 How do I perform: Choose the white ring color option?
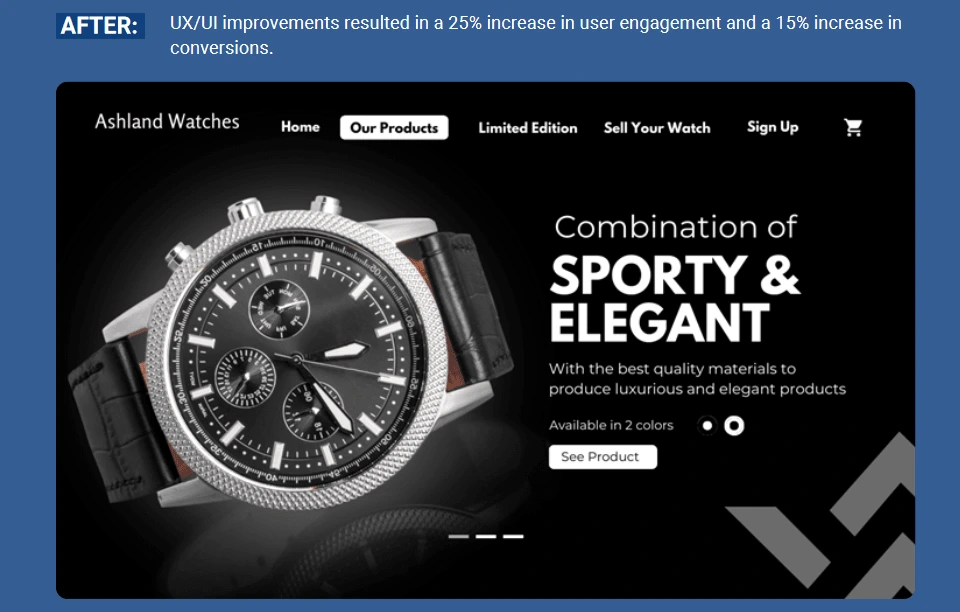[x=734, y=425]
